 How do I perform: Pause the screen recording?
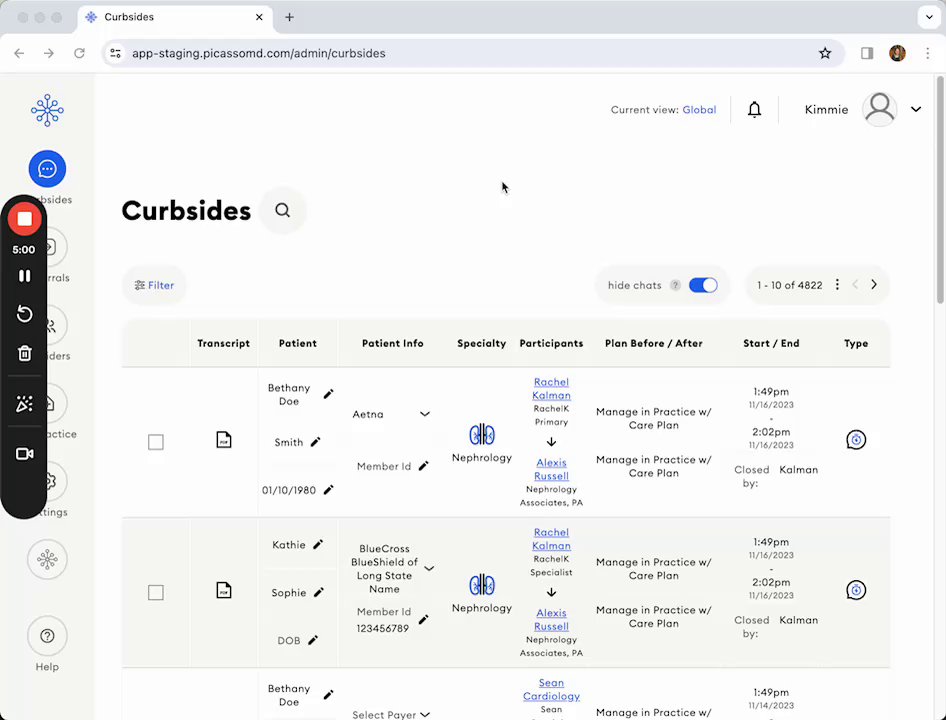coord(24,276)
